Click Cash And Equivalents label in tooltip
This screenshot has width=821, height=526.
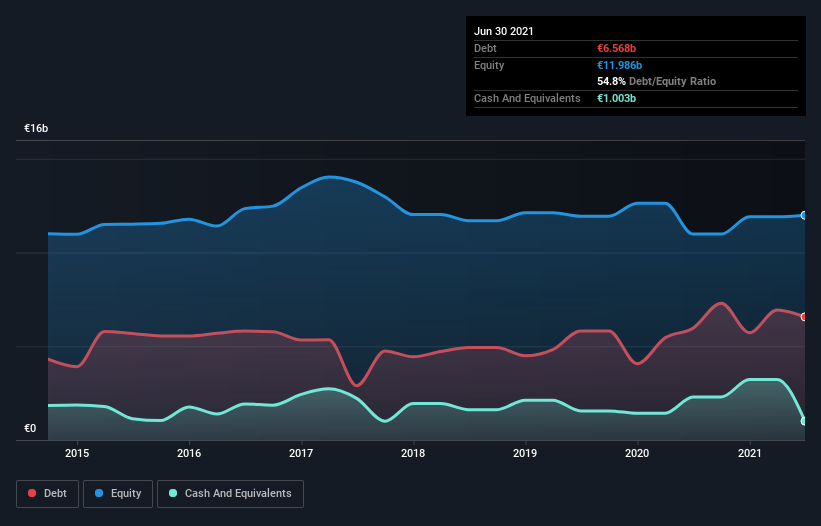tap(527, 98)
